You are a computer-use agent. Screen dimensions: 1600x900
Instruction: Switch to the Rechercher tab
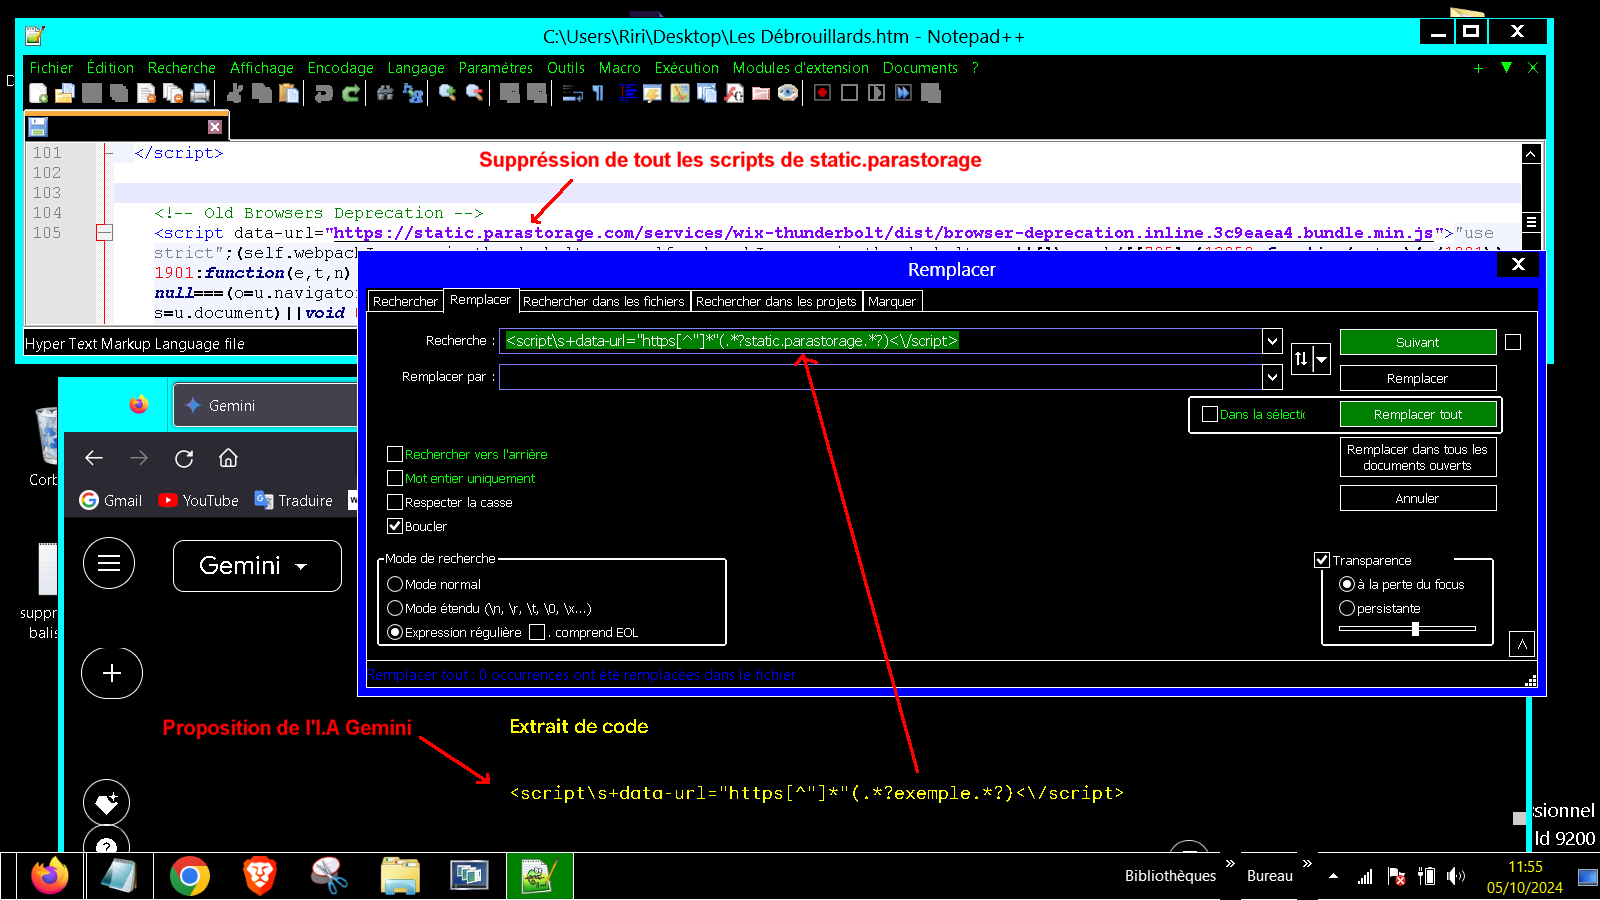(x=405, y=301)
